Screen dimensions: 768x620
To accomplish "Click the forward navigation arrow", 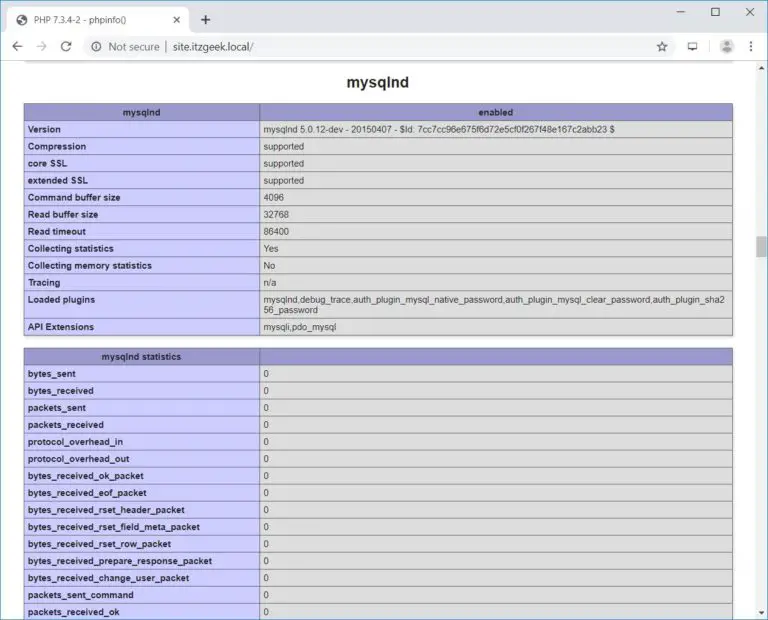I will click(41, 46).
